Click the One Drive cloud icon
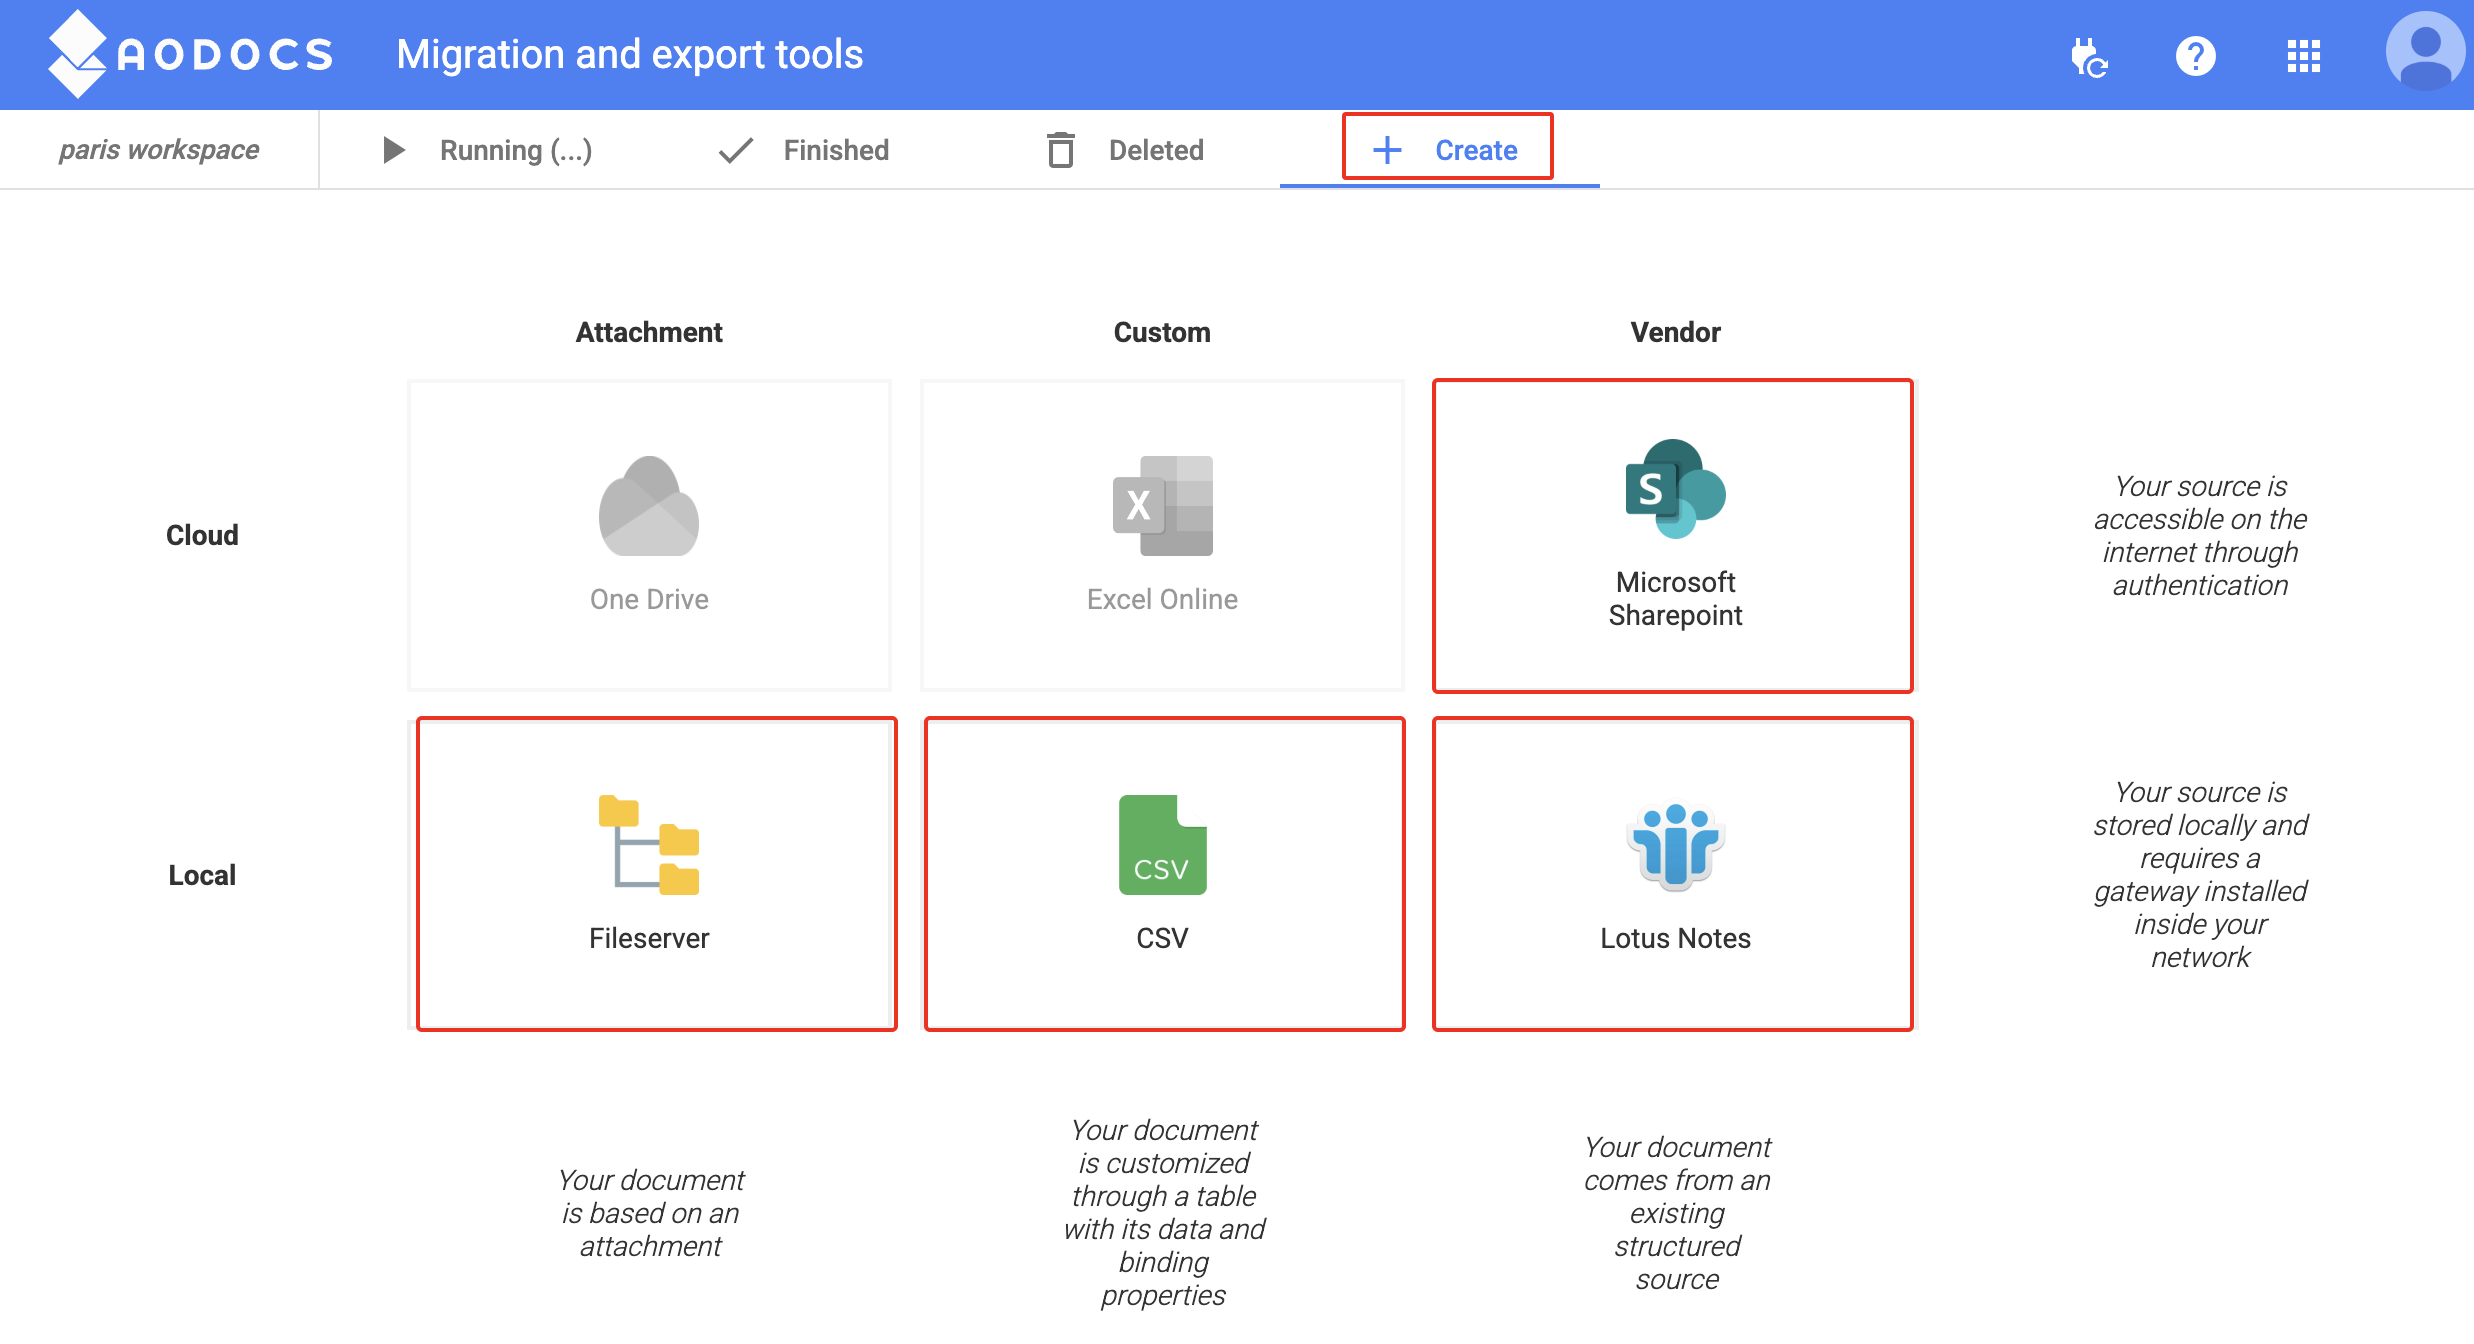The height and width of the screenshot is (1344, 2474). (649, 506)
